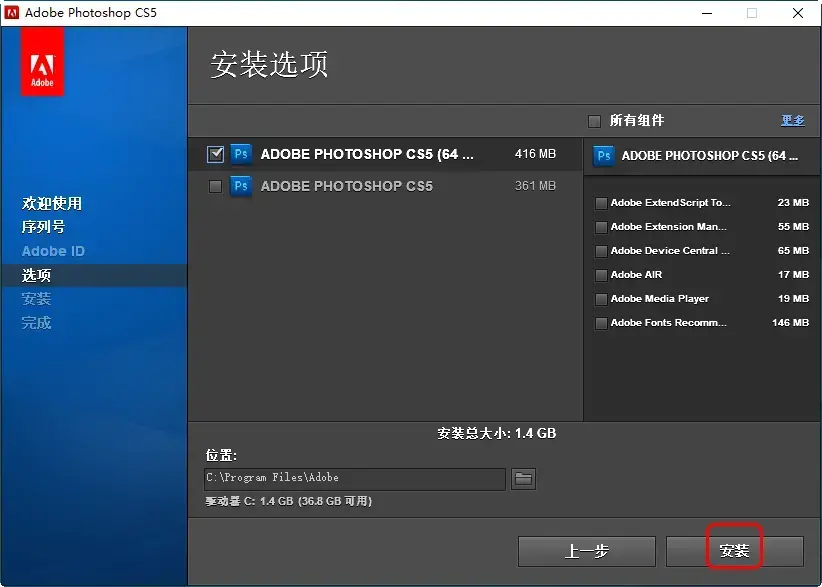Select 完成 step in sidebar
822x587 pixels.
click(x=36, y=323)
